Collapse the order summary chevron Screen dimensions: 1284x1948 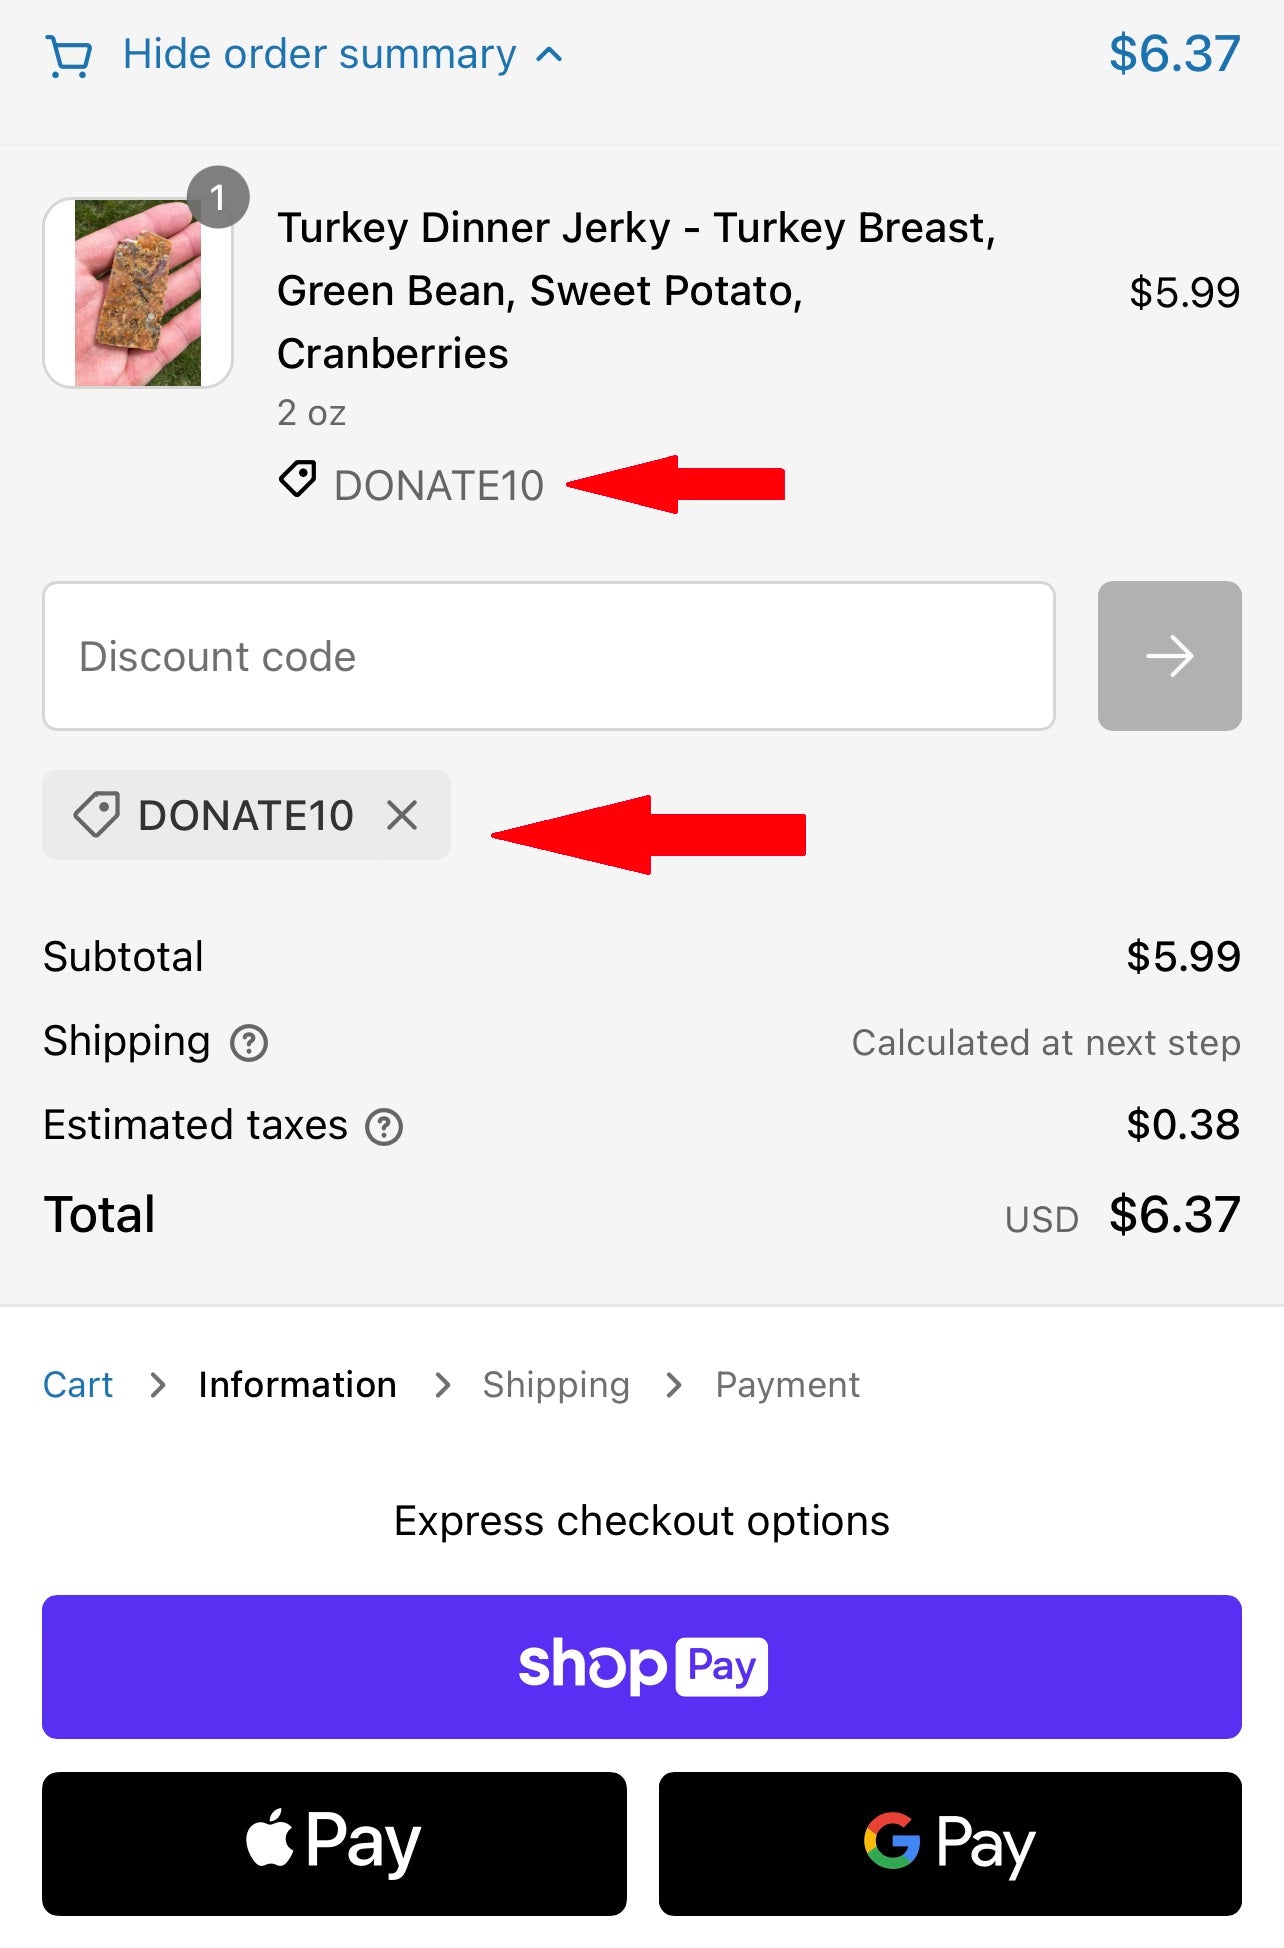(550, 55)
